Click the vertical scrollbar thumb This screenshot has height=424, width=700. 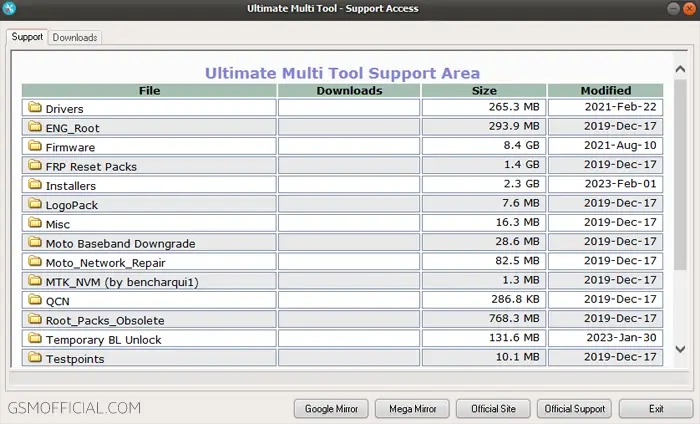click(680, 175)
